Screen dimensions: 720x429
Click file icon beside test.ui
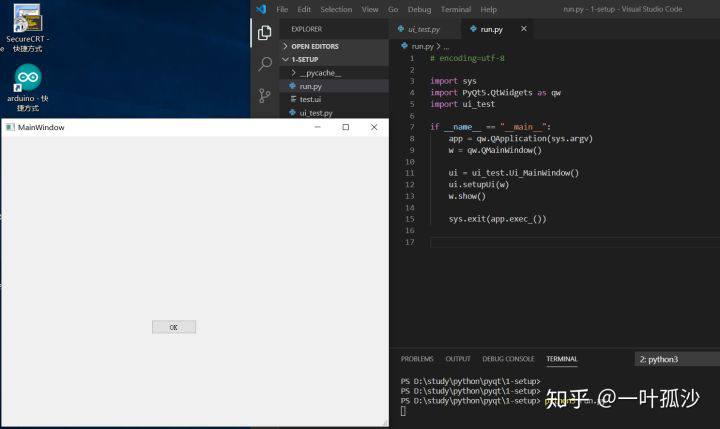pos(293,99)
